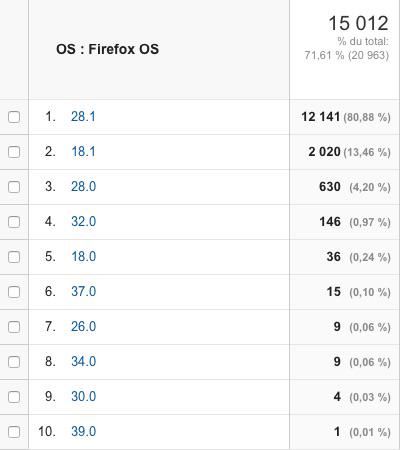Open the 26.0 version link
400x450 pixels.
(x=83, y=327)
